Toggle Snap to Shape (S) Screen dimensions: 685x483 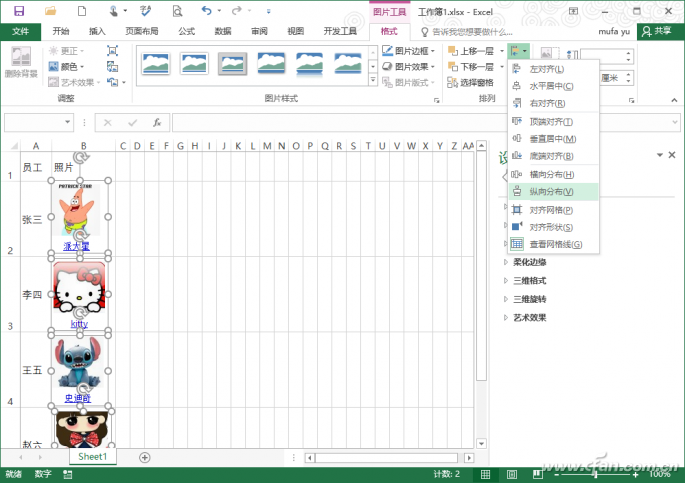tap(553, 227)
